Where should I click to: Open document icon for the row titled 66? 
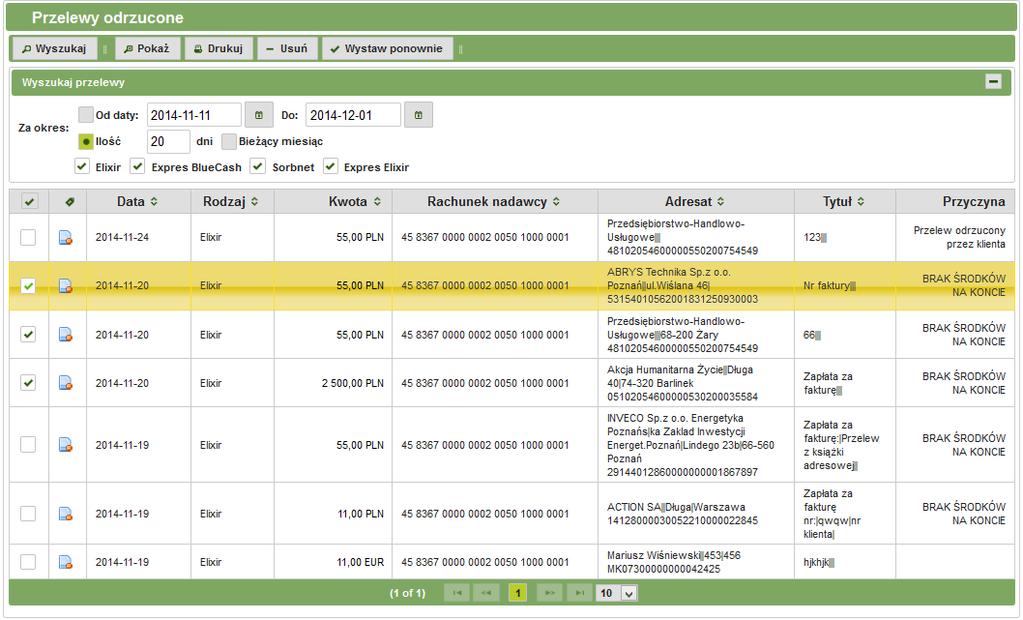(65, 335)
